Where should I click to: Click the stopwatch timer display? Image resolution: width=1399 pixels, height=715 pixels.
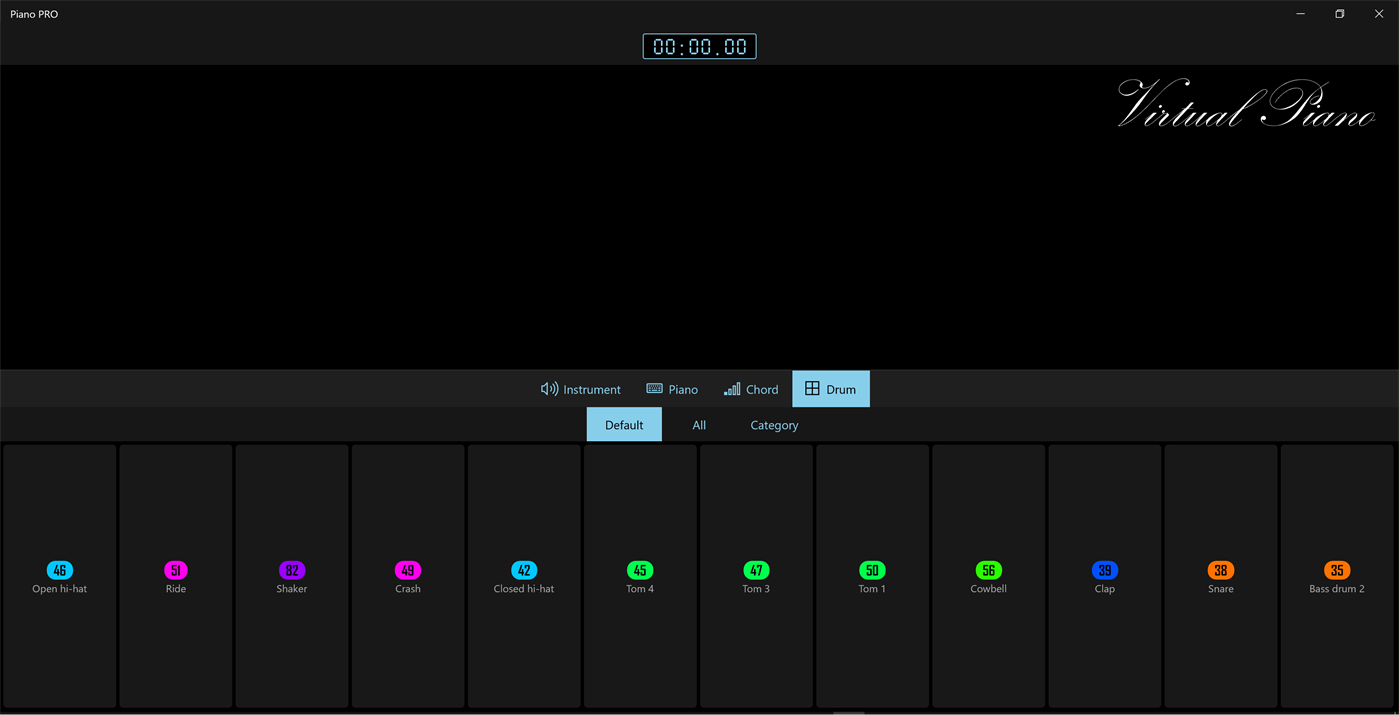699,45
